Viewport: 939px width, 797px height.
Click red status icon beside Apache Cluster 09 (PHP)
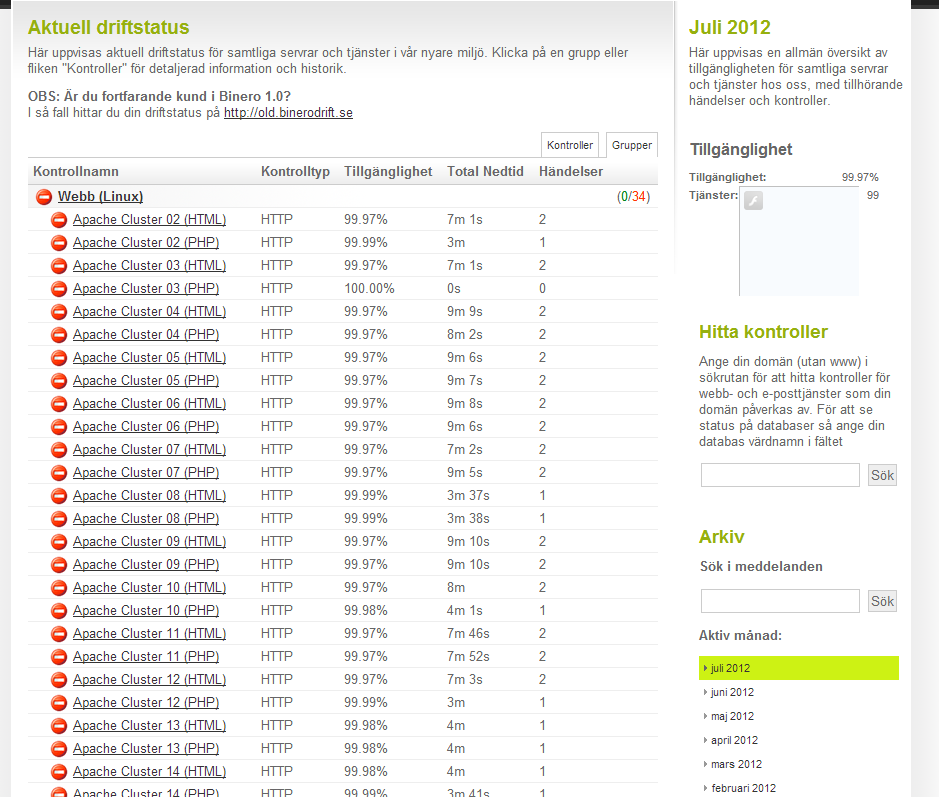pos(59,565)
